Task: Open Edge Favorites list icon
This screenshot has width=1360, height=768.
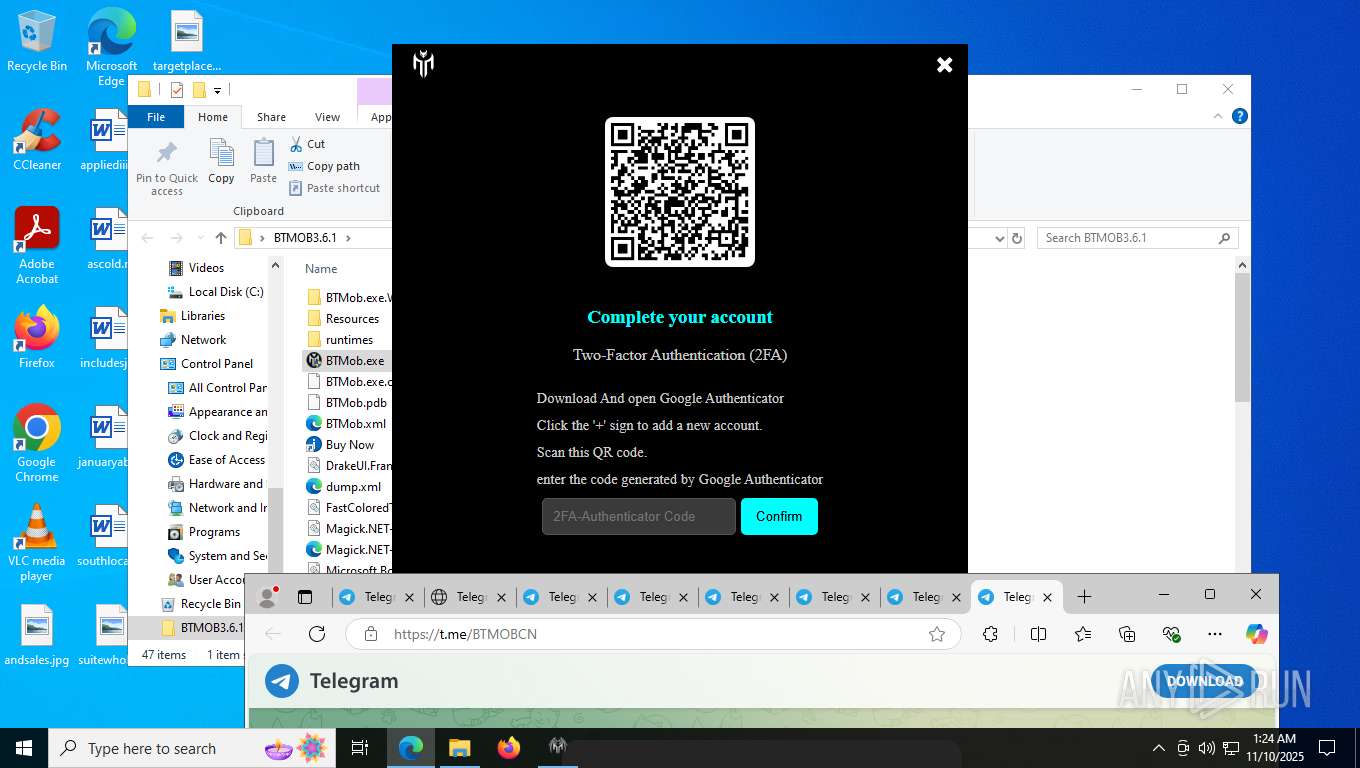Action: coord(1083,634)
